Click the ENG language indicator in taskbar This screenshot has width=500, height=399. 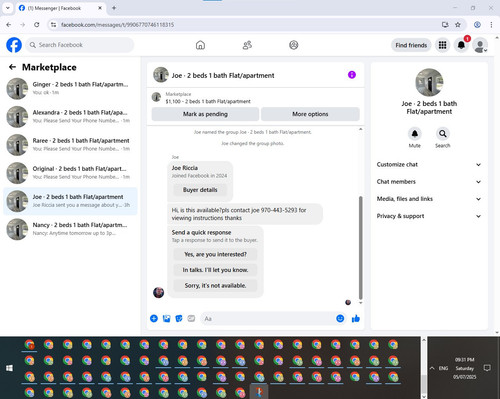pyautogui.click(x=443, y=368)
